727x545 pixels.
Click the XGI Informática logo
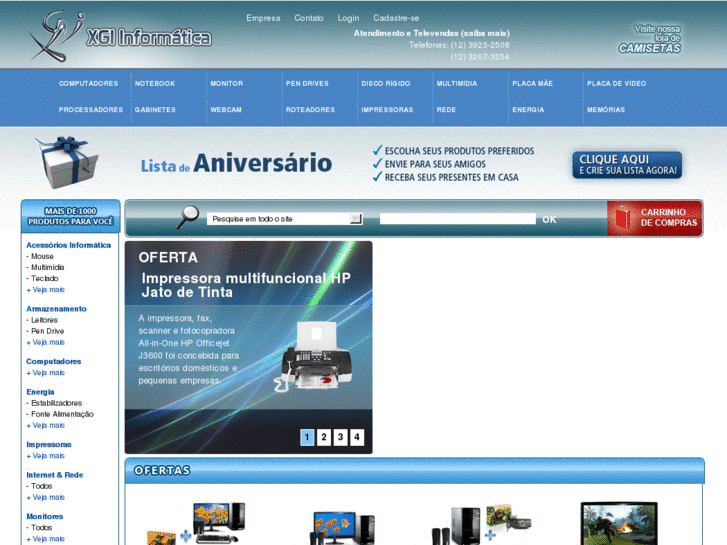tap(119, 36)
